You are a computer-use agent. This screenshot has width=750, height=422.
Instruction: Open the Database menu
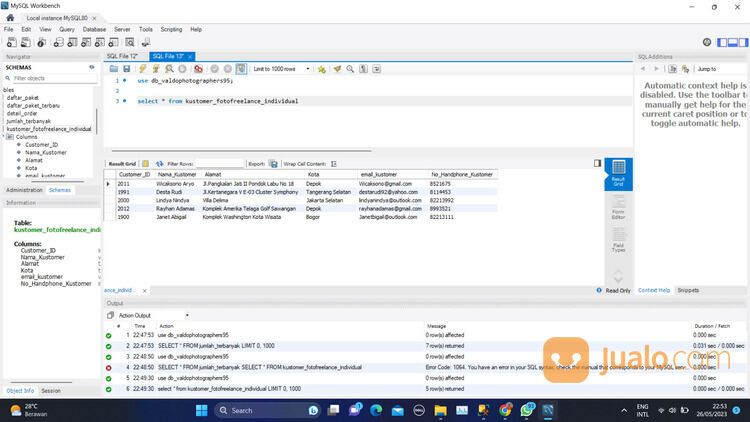[x=93, y=30]
